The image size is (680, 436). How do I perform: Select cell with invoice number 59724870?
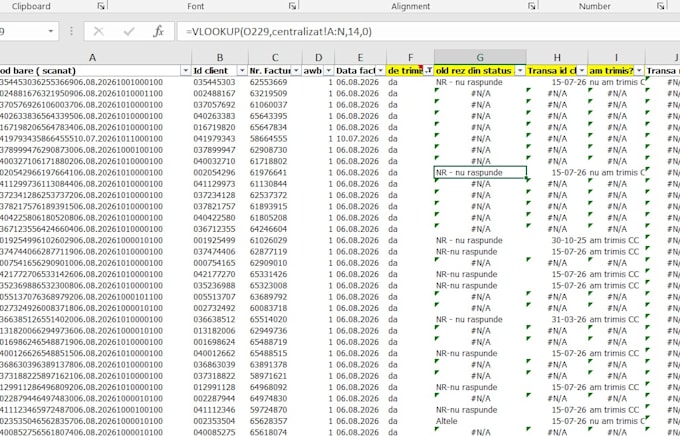pyautogui.click(x=275, y=410)
